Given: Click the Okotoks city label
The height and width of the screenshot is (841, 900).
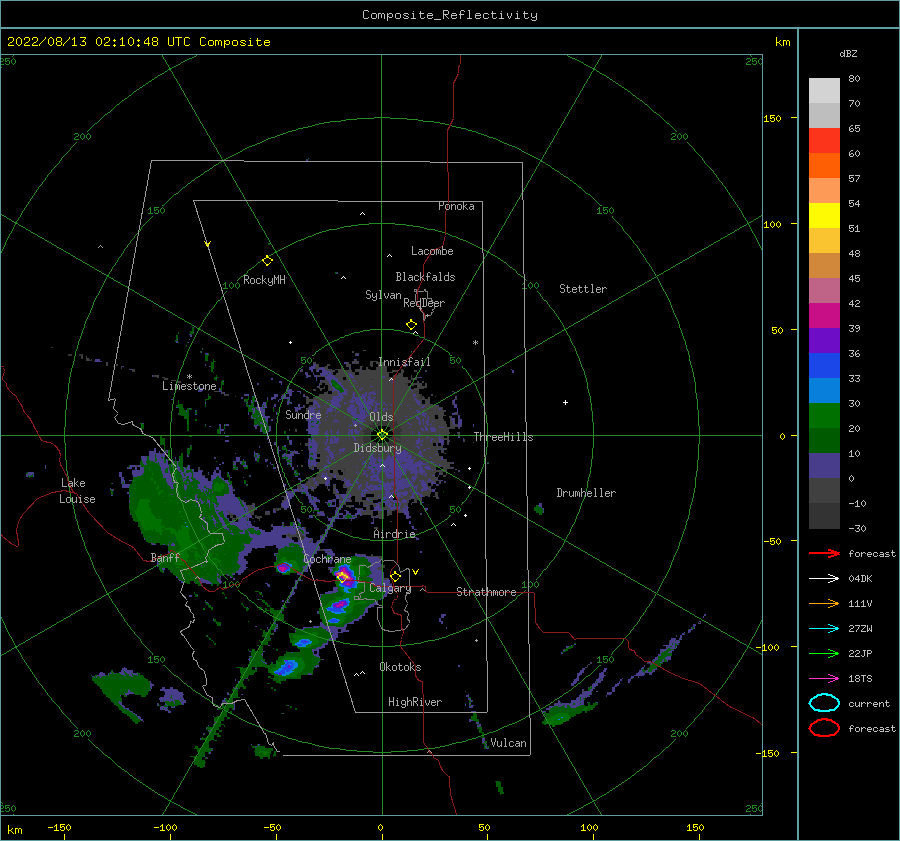Looking at the screenshot, I should pos(400,667).
